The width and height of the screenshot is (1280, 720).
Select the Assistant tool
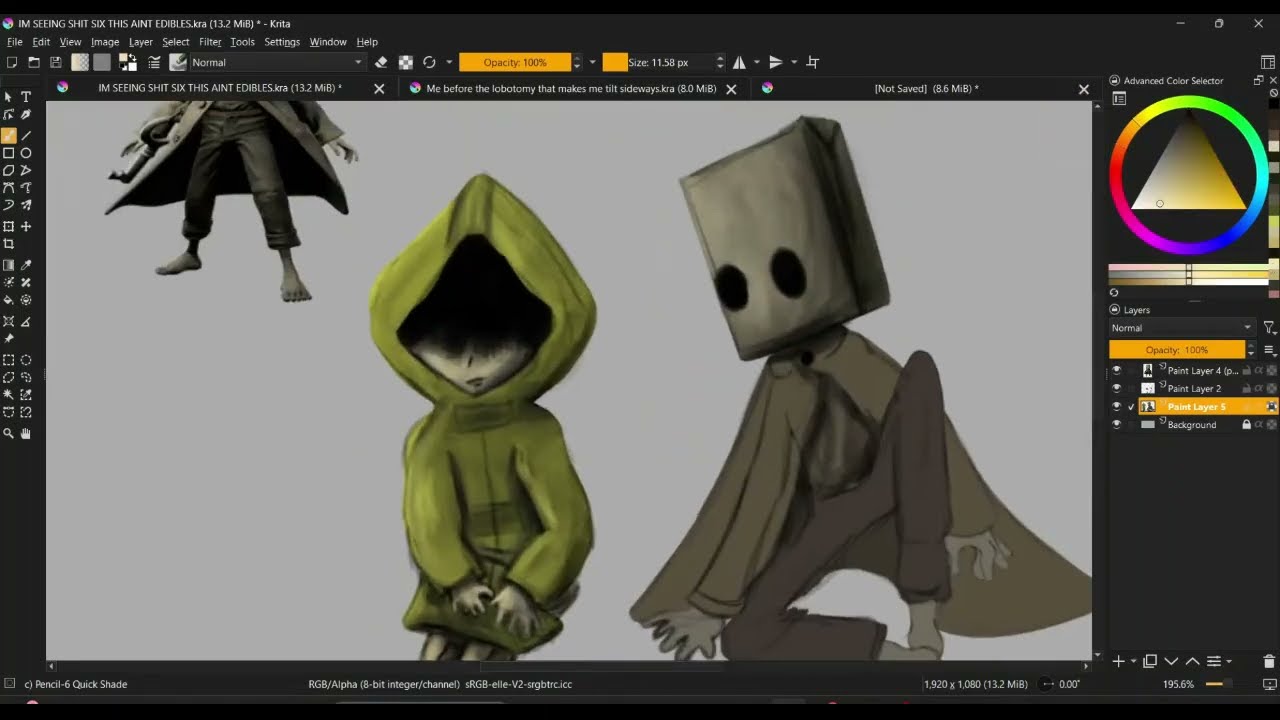pyautogui.click(x=8, y=321)
